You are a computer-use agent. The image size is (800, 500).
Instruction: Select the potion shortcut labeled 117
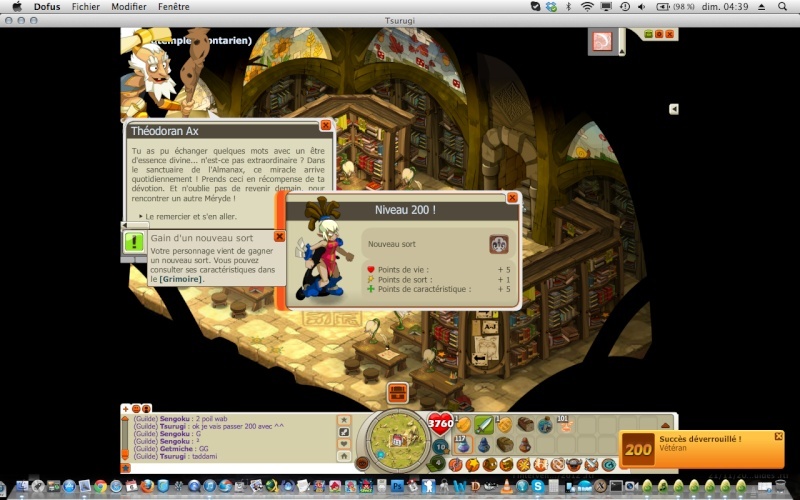click(x=464, y=445)
